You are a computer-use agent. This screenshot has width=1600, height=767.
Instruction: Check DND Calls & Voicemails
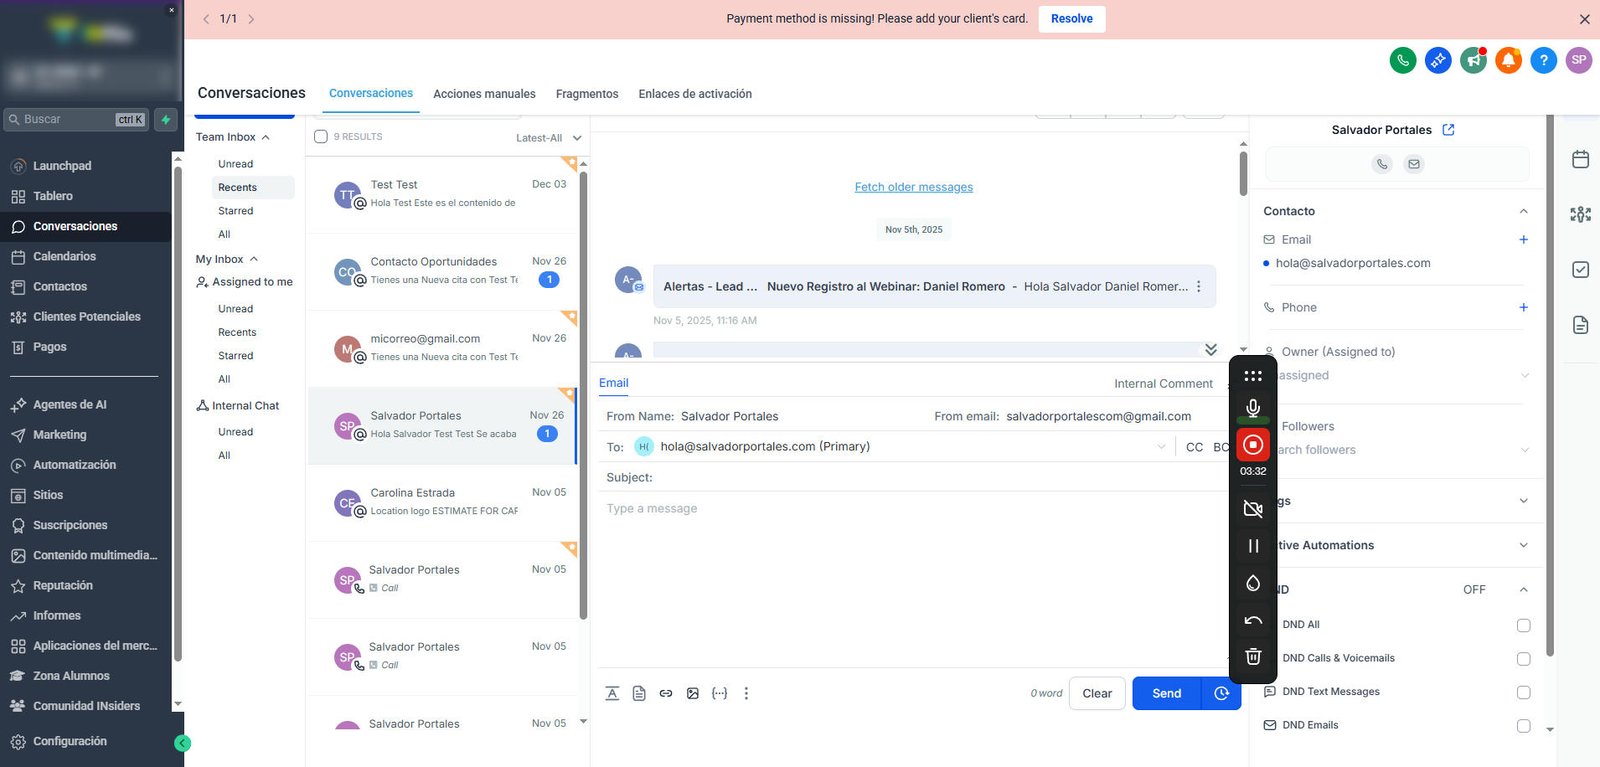1524,659
